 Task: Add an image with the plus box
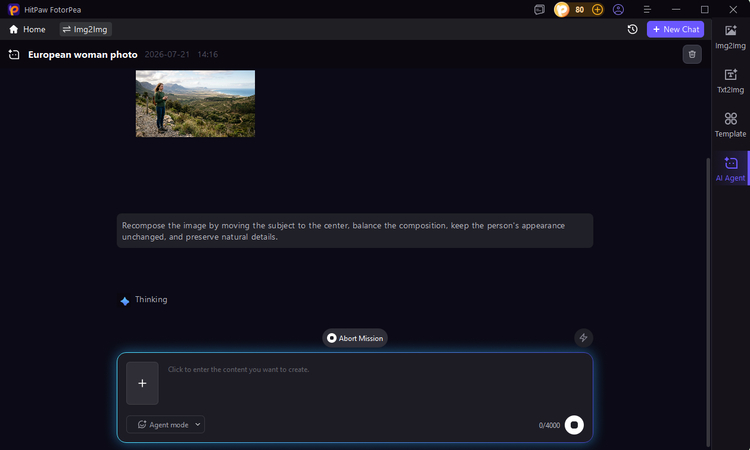click(x=142, y=383)
